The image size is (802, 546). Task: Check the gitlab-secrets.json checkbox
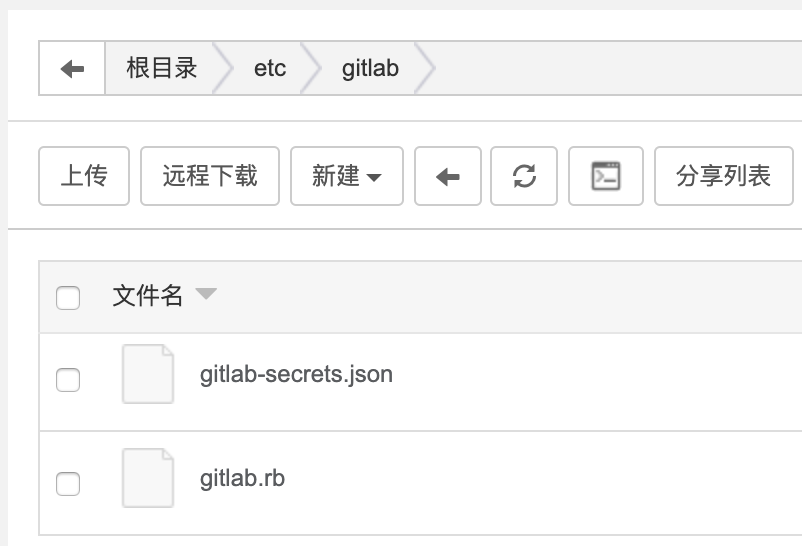pos(68,380)
